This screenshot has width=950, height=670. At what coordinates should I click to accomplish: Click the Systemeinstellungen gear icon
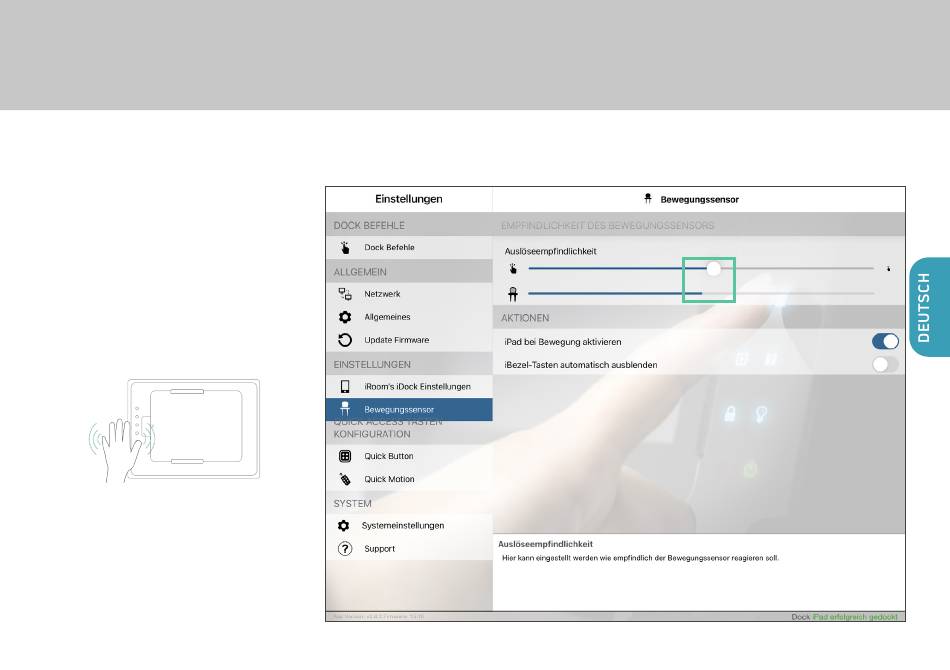click(x=344, y=525)
